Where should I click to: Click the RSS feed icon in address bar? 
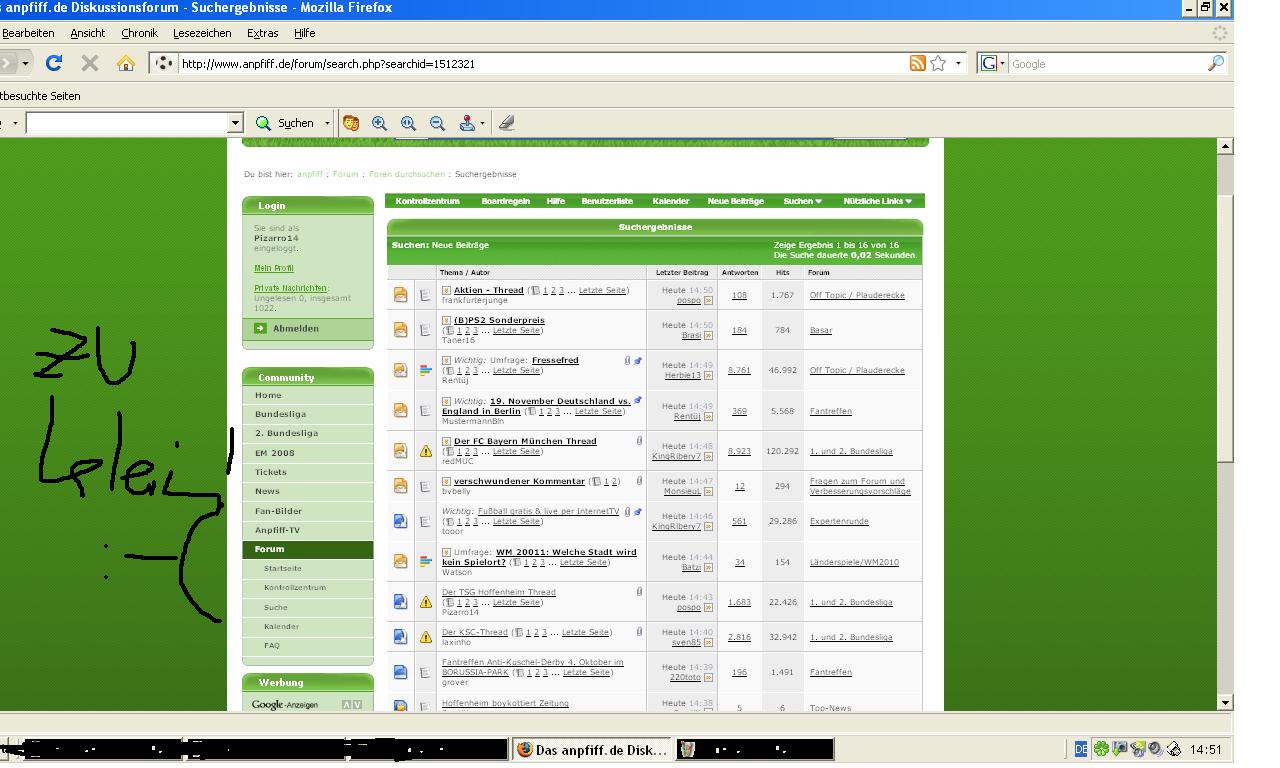[x=917, y=63]
